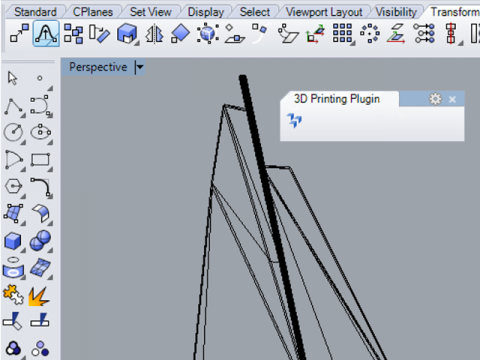Viewport: 480px width, 360px height.
Task: Select the Trim tool
Action: 13,321
